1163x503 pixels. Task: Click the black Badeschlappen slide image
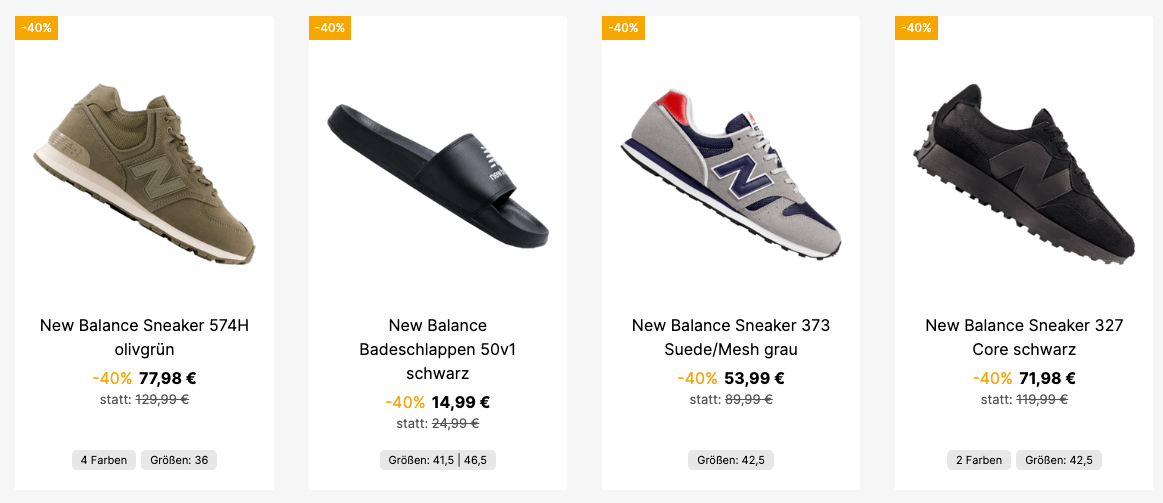click(x=437, y=172)
